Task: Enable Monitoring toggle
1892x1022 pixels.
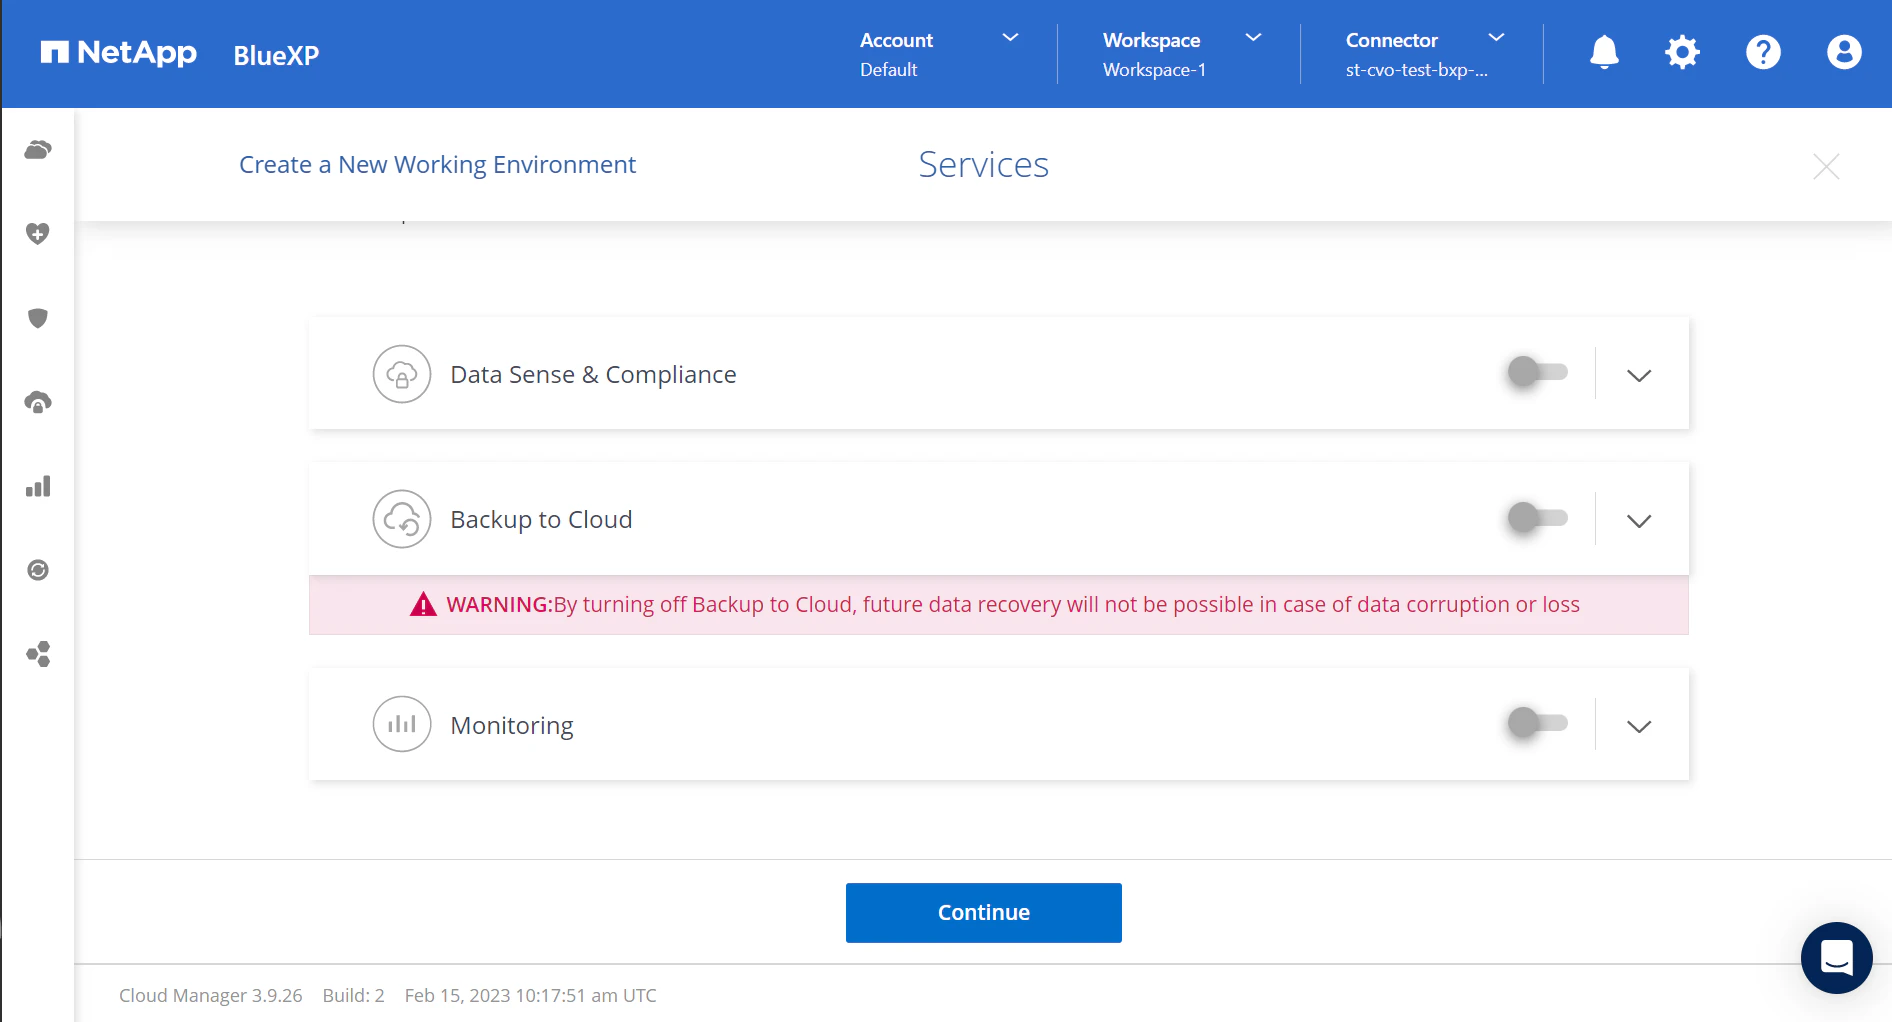Action: 1538,722
